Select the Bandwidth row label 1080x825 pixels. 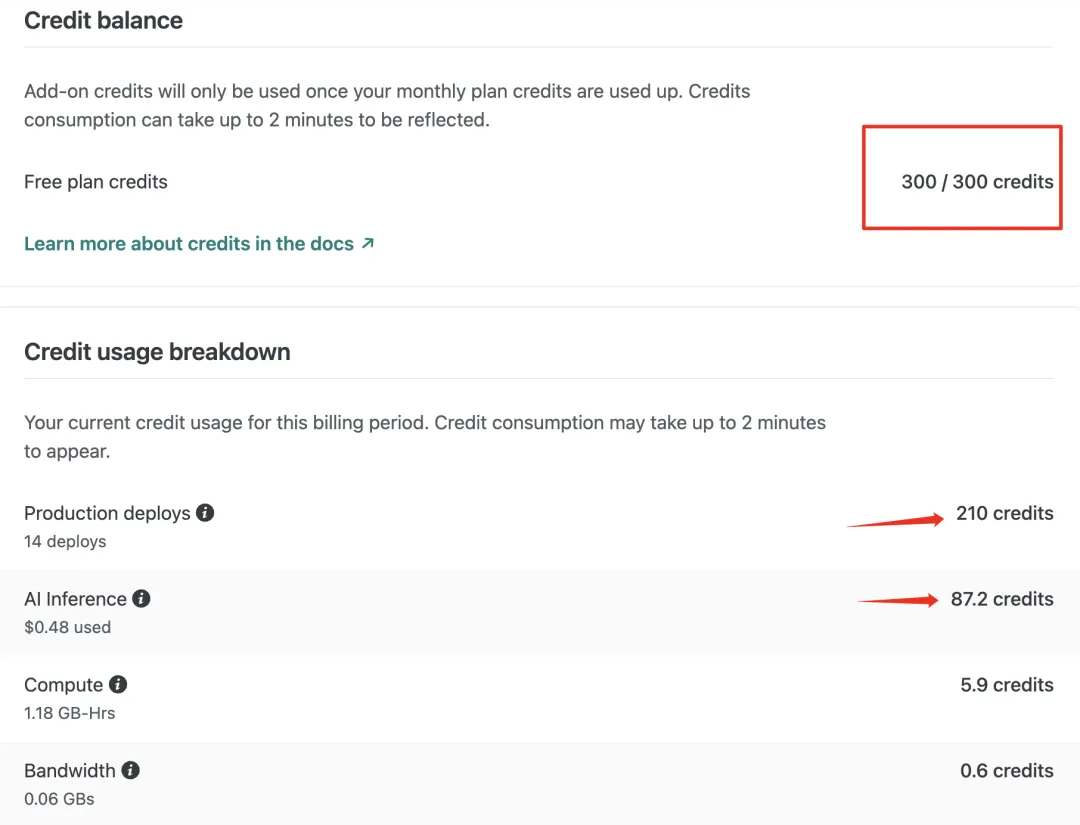pyautogui.click(x=70, y=771)
